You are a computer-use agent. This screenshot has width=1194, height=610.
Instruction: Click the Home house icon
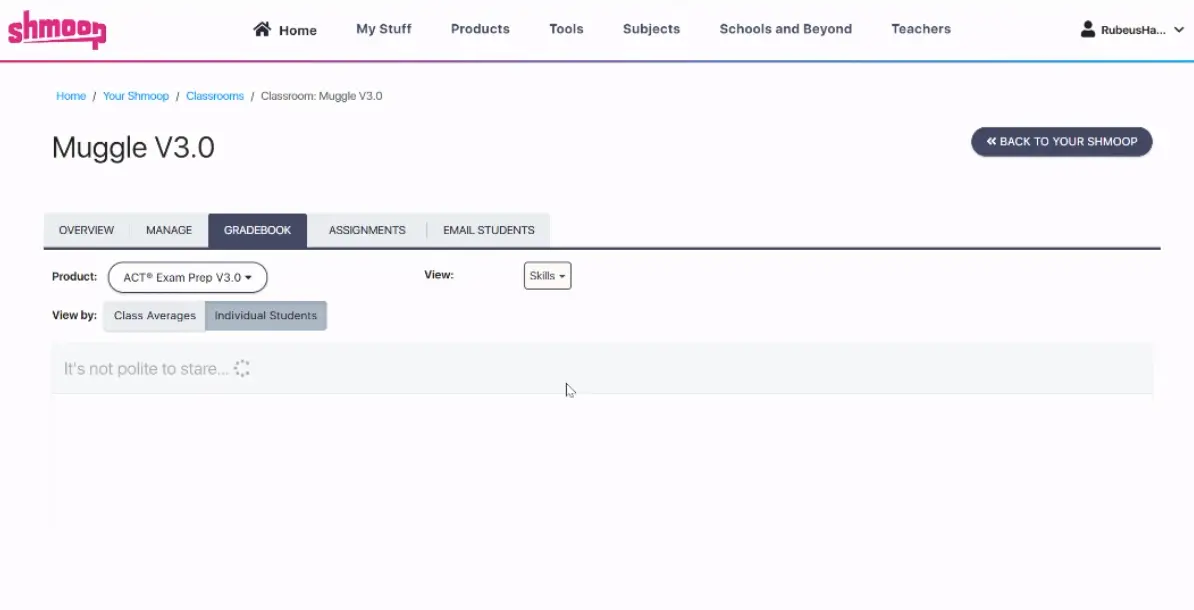tap(262, 29)
